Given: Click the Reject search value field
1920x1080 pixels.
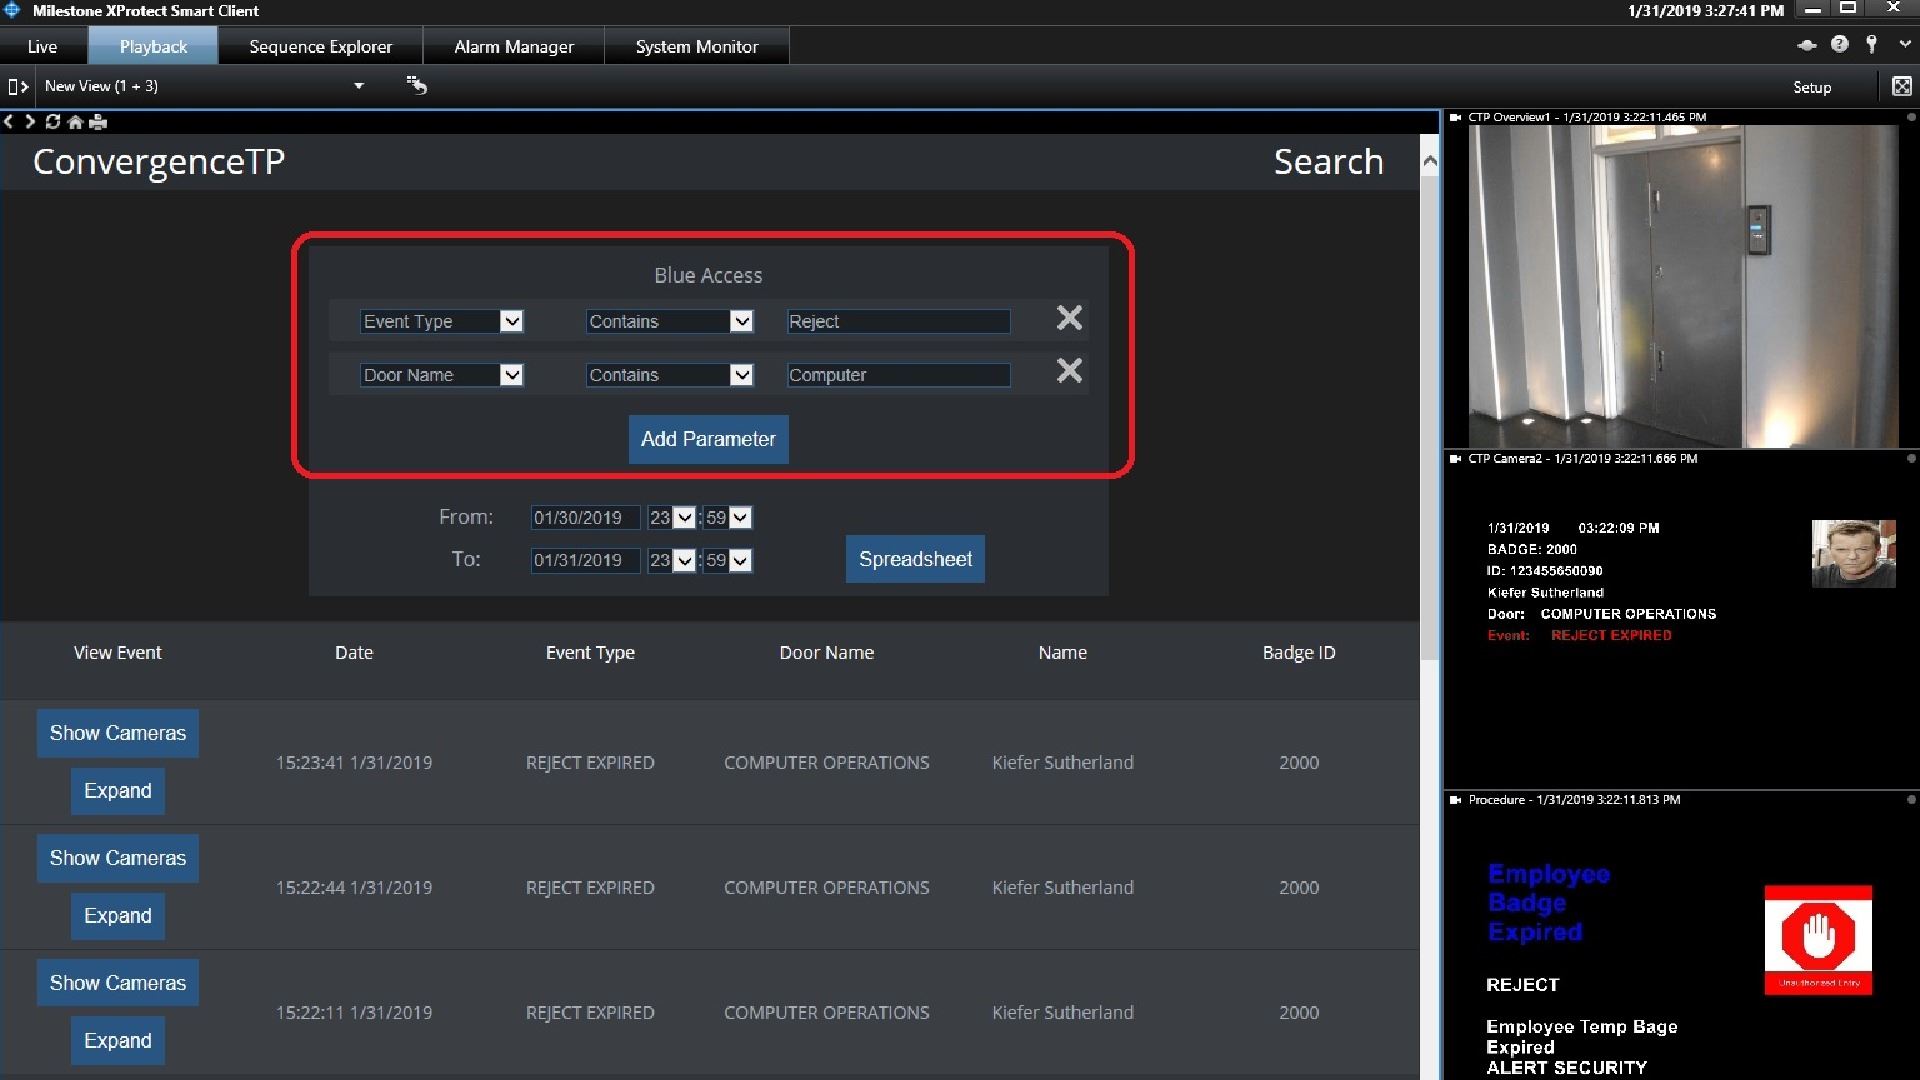Looking at the screenshot, I should [x=898, y=321].
